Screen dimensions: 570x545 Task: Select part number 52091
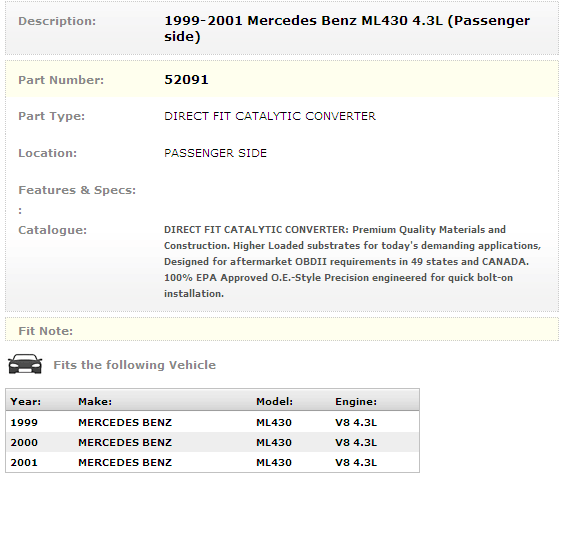click(186, 80)
